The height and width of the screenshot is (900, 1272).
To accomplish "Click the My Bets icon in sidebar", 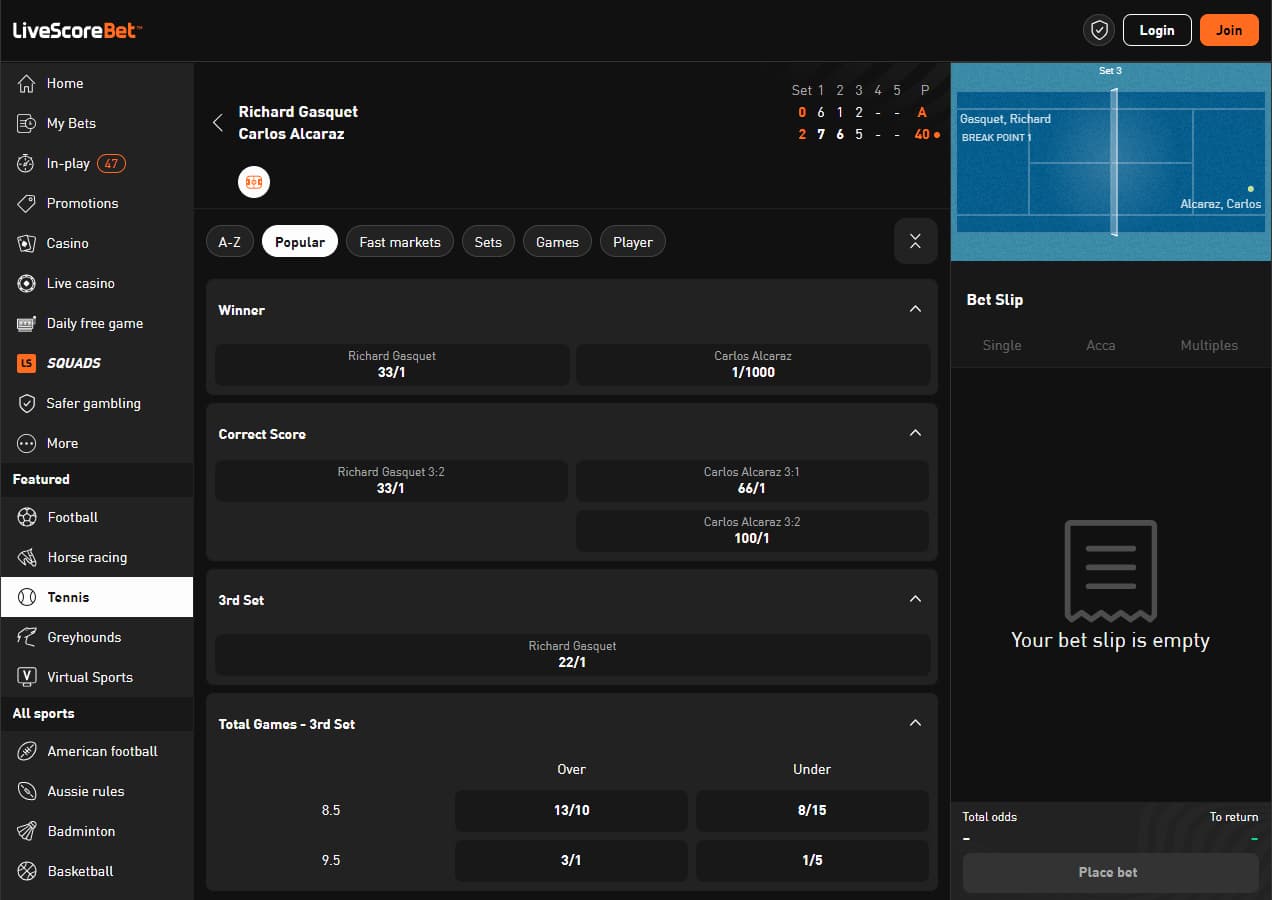I will pyautogui.click(x=27, y=123).
